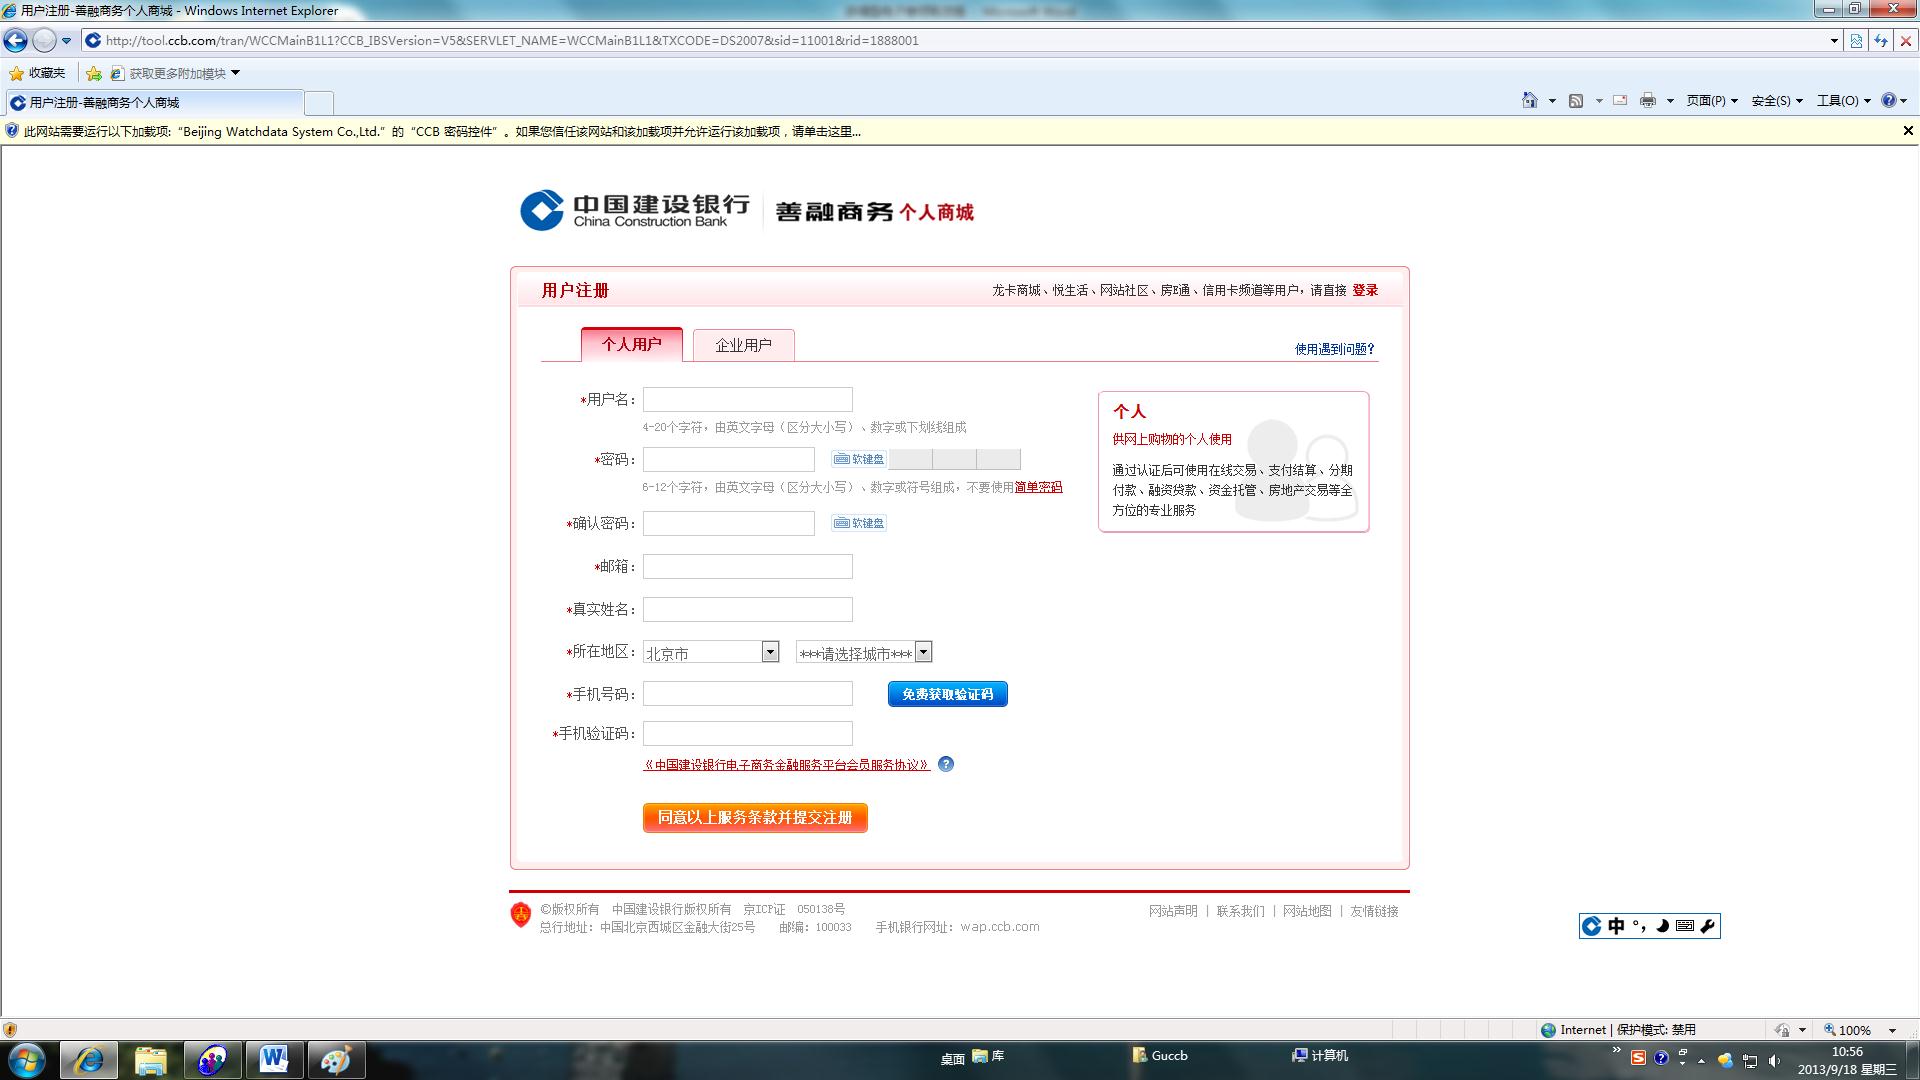Select the 个人用户 tab

[x=631, y=344]
